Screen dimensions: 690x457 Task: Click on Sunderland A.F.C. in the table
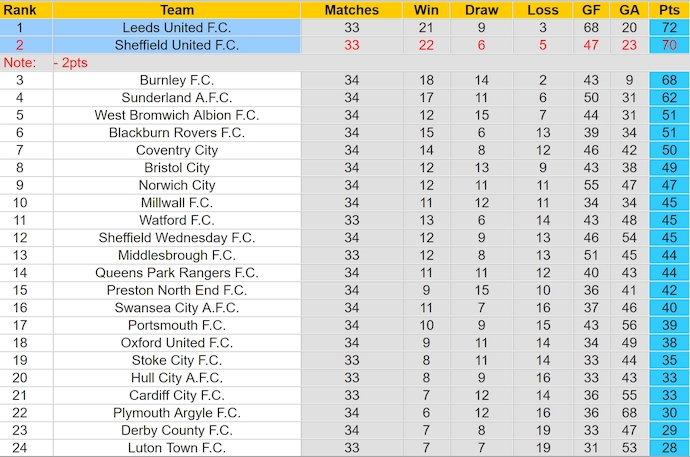[177, 98]
